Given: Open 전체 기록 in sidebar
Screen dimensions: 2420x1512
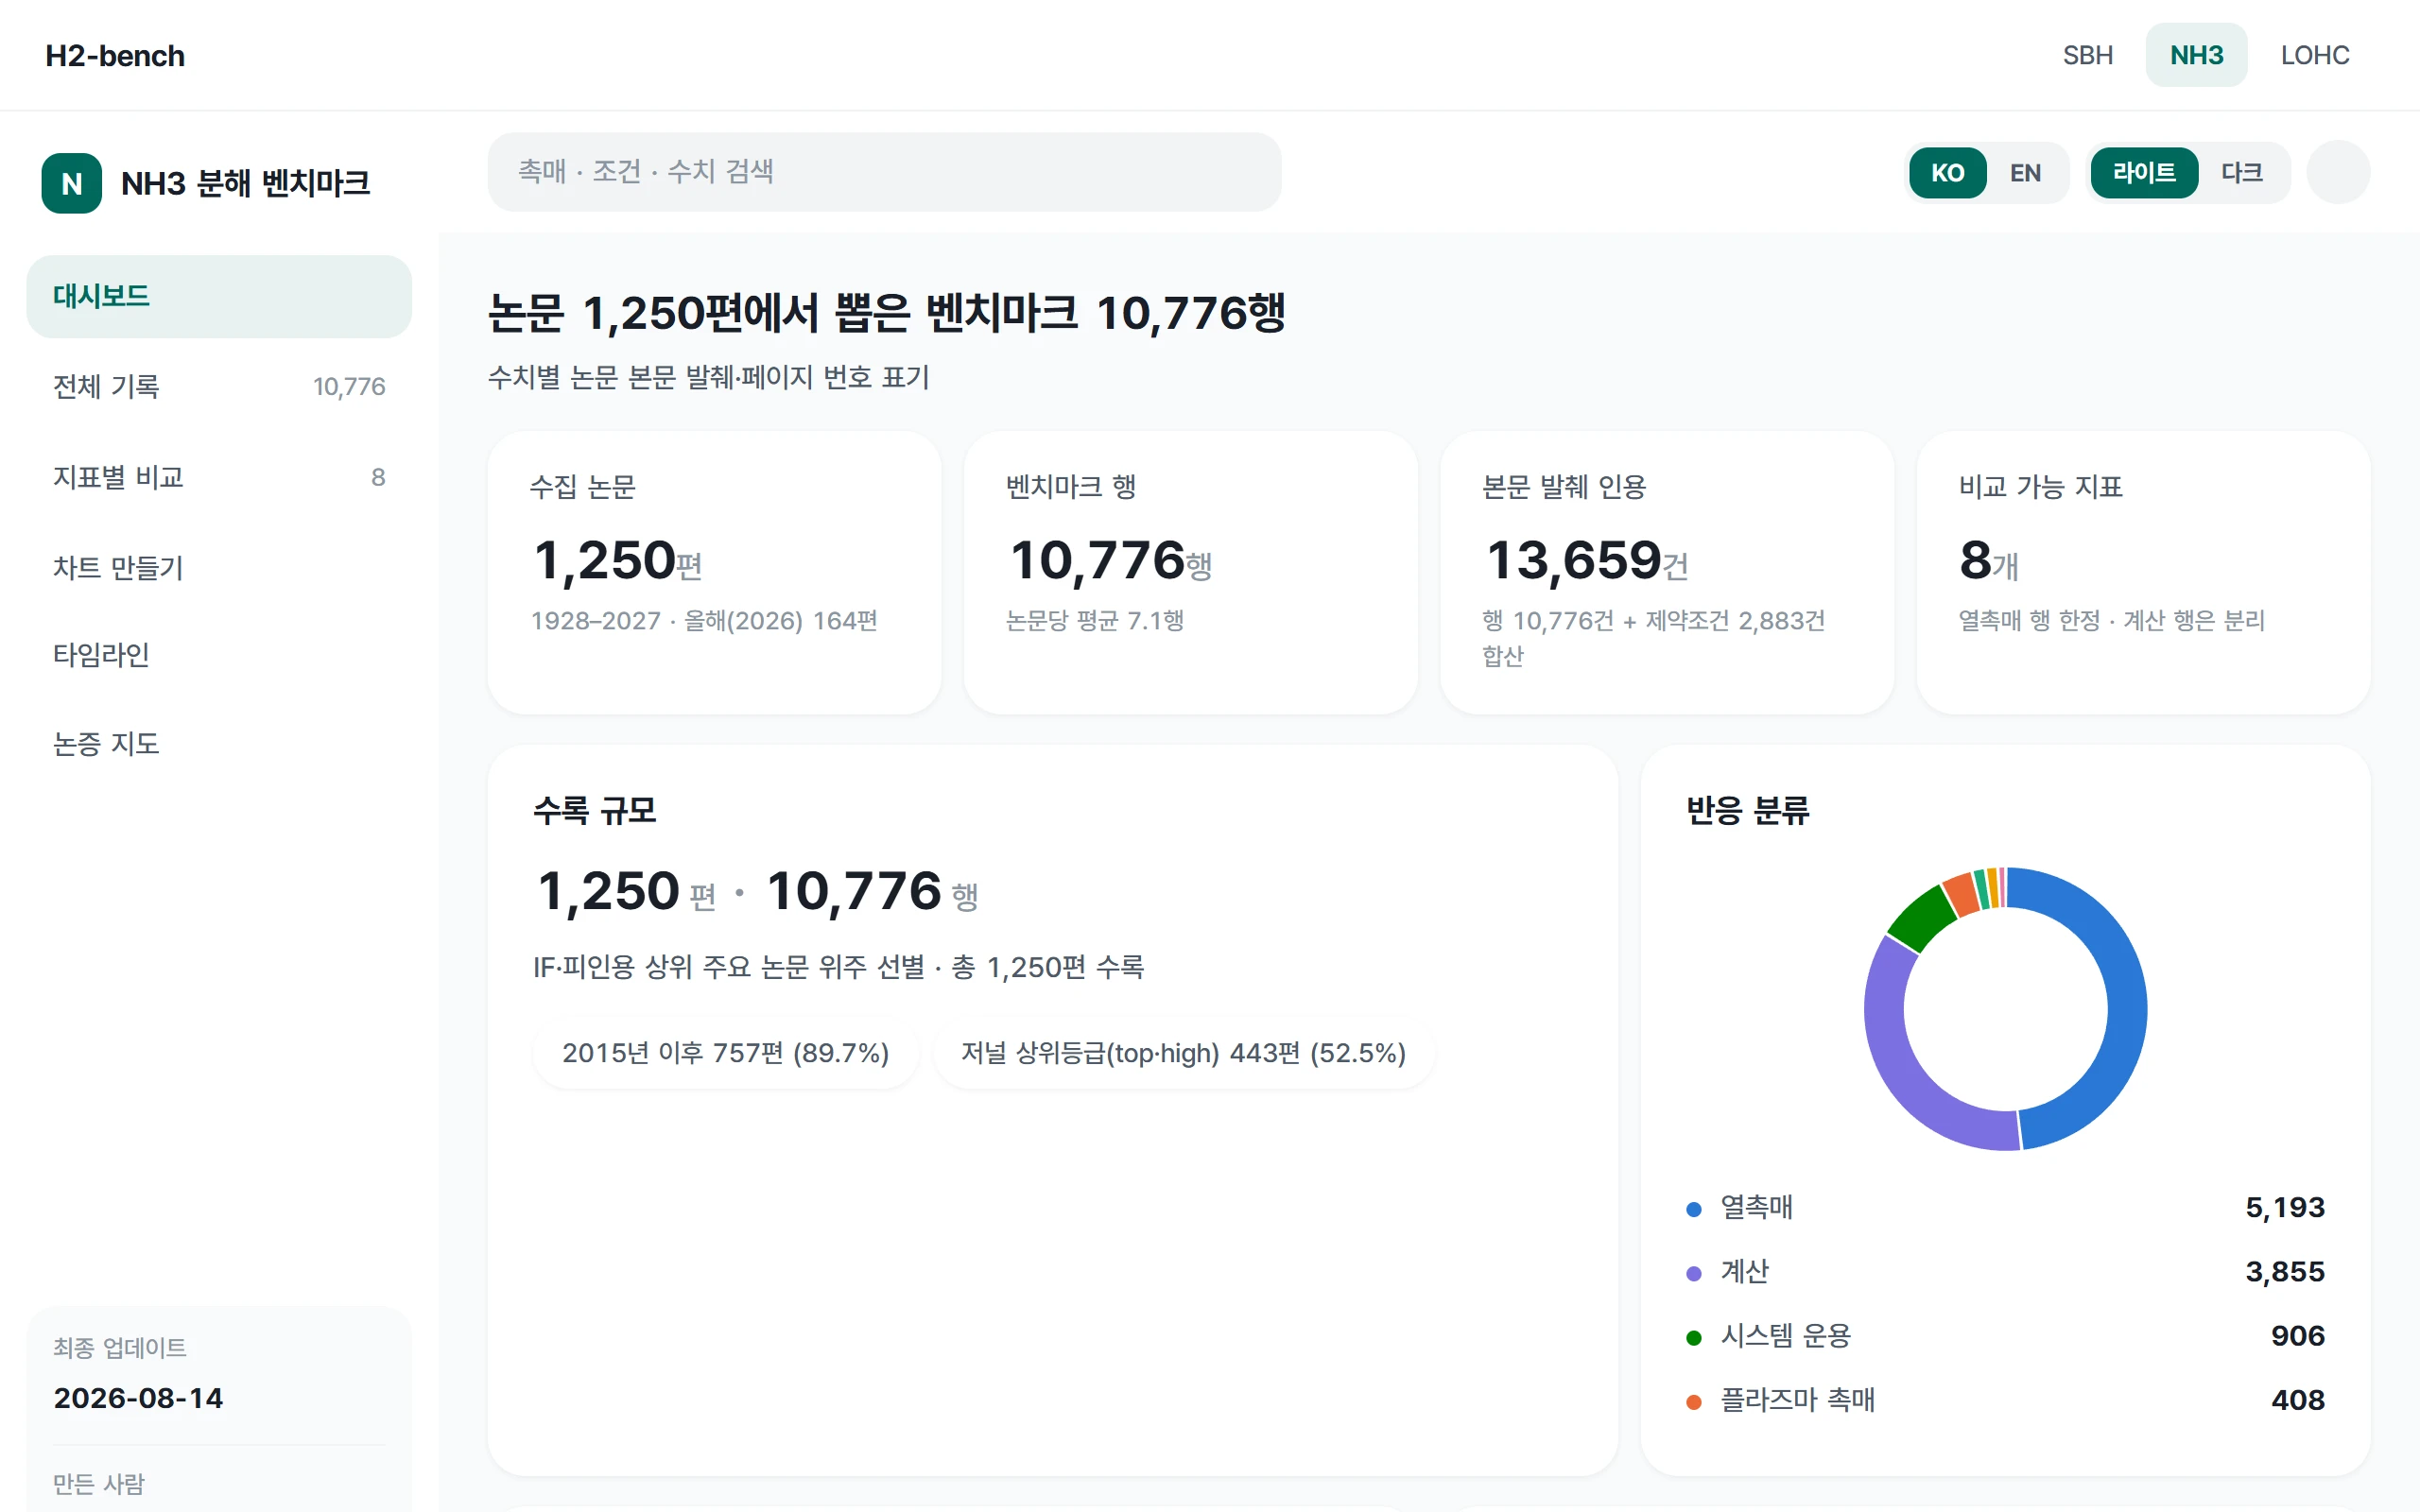Looking at the screenshot, I should (219, 386).
